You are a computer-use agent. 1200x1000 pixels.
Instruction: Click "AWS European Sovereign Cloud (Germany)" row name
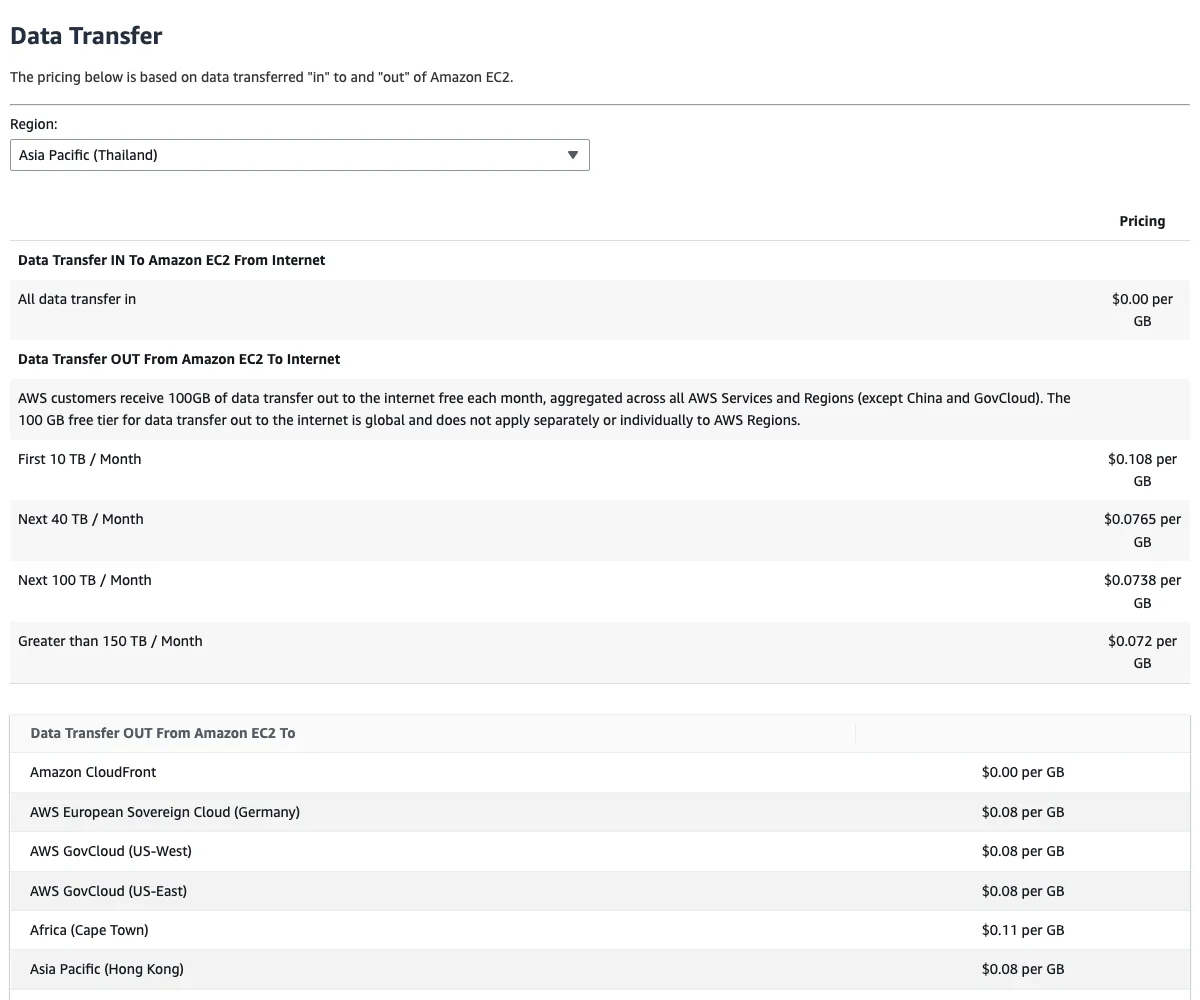[165, 812]
